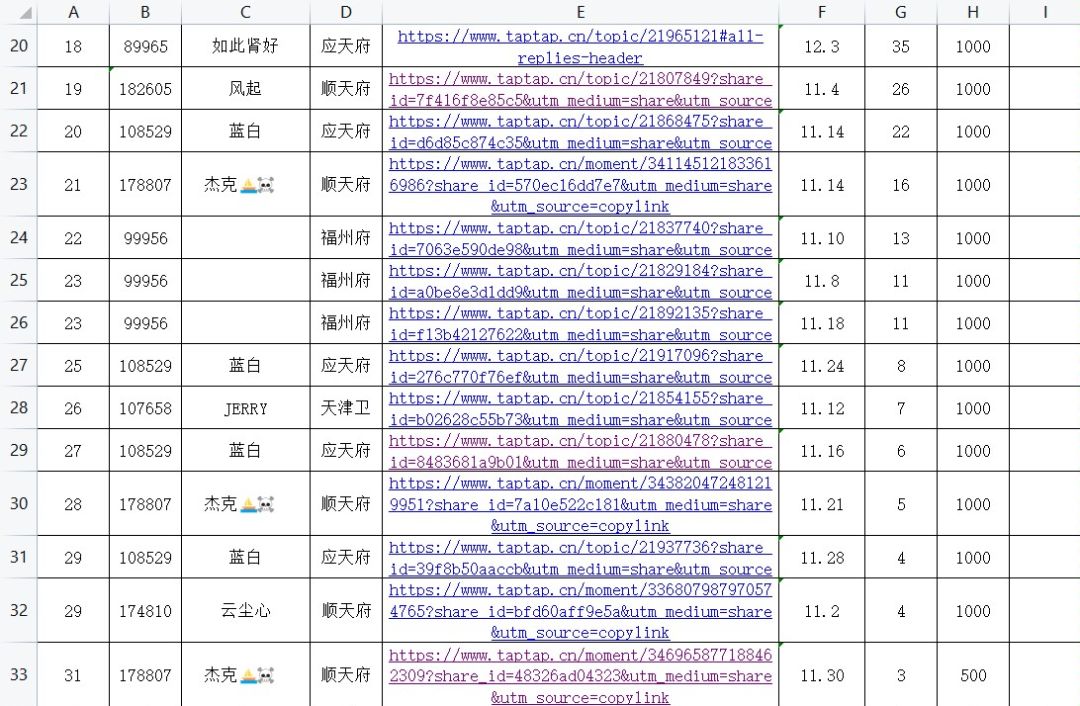Open the topic/21807849 link in row 21
The height and width of the screenshot is (706, 1080).
click(581, 89)
